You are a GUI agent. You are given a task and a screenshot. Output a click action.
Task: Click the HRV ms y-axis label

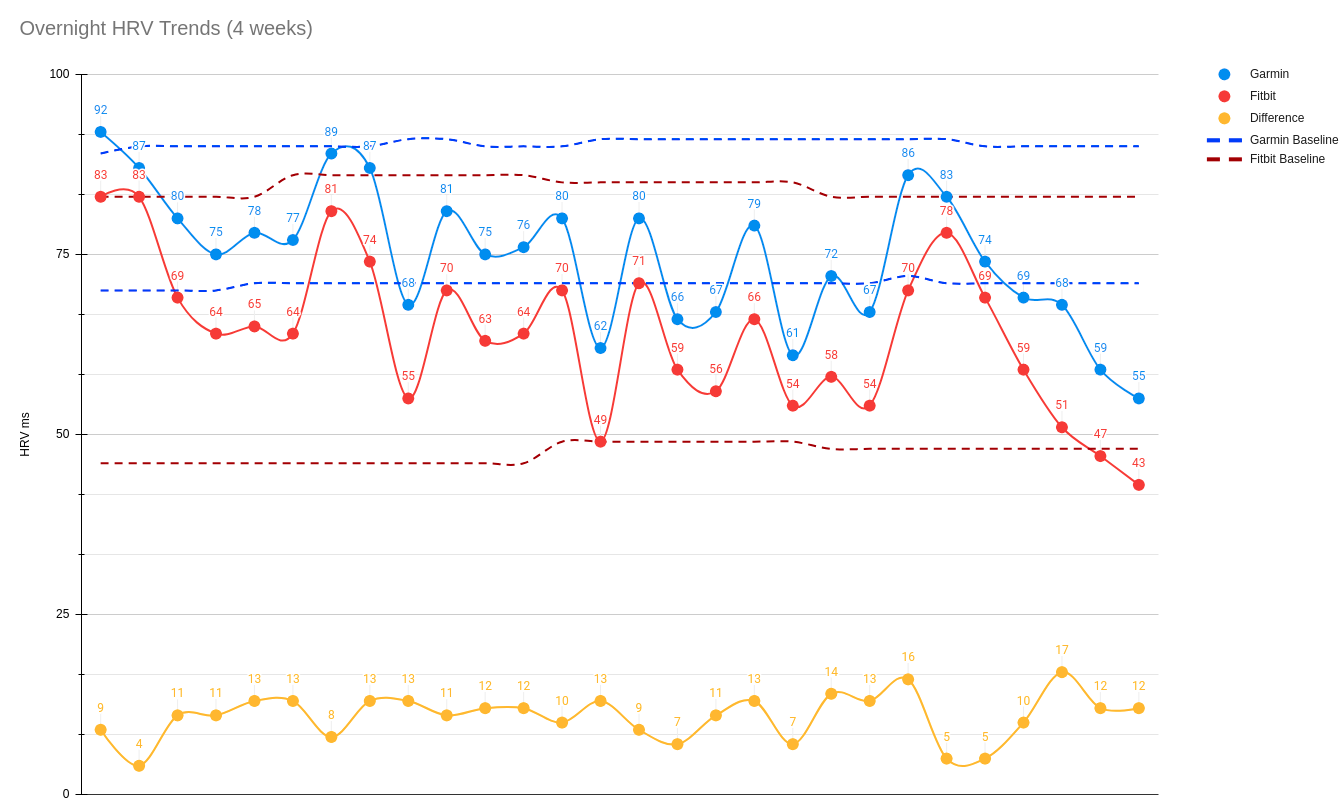(25, 434)
